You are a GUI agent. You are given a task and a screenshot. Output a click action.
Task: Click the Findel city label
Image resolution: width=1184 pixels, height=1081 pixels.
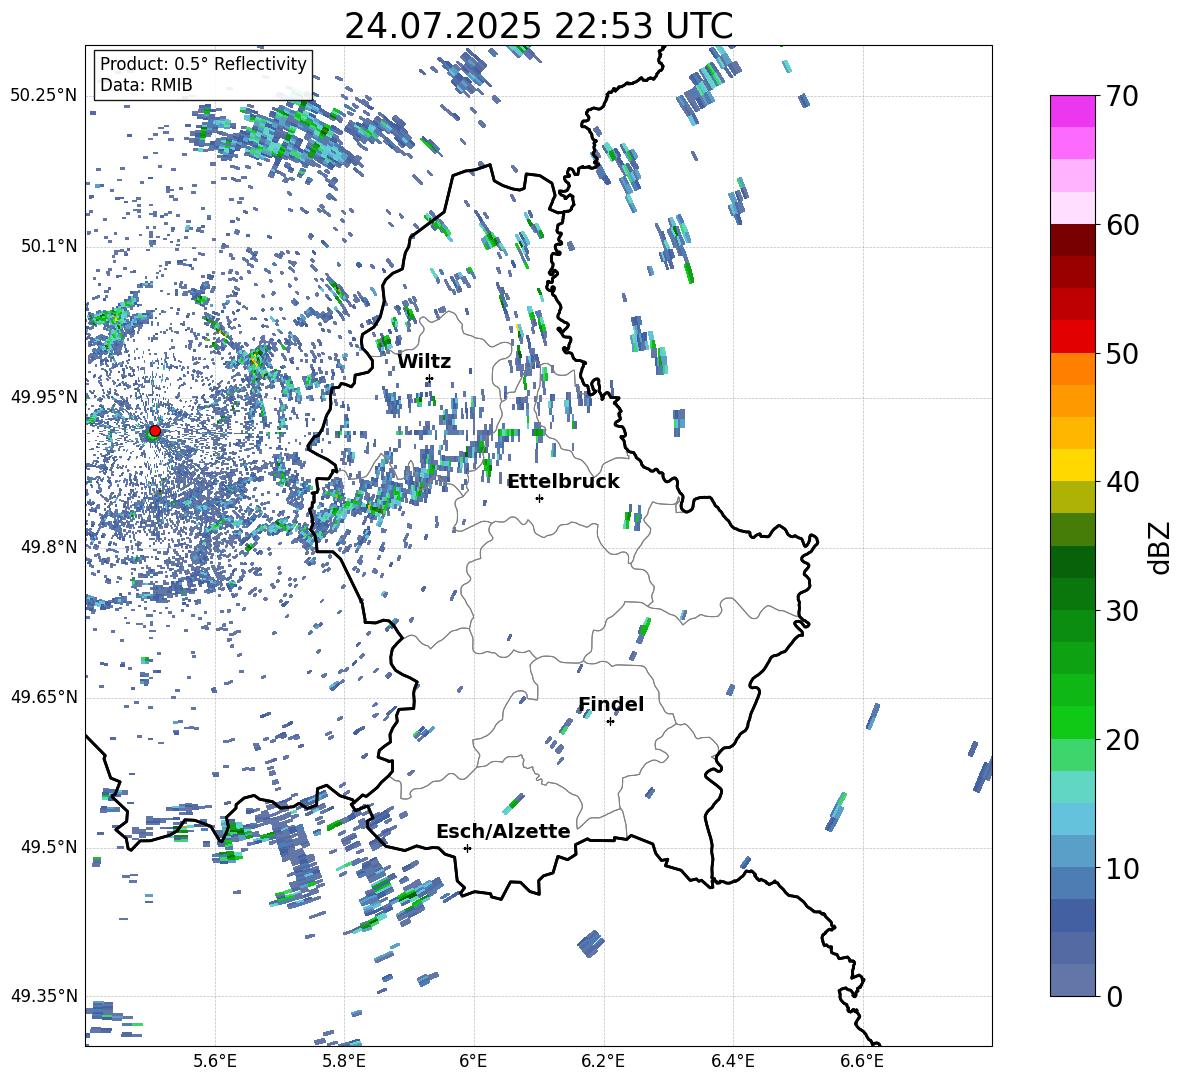tap(611, 704)
